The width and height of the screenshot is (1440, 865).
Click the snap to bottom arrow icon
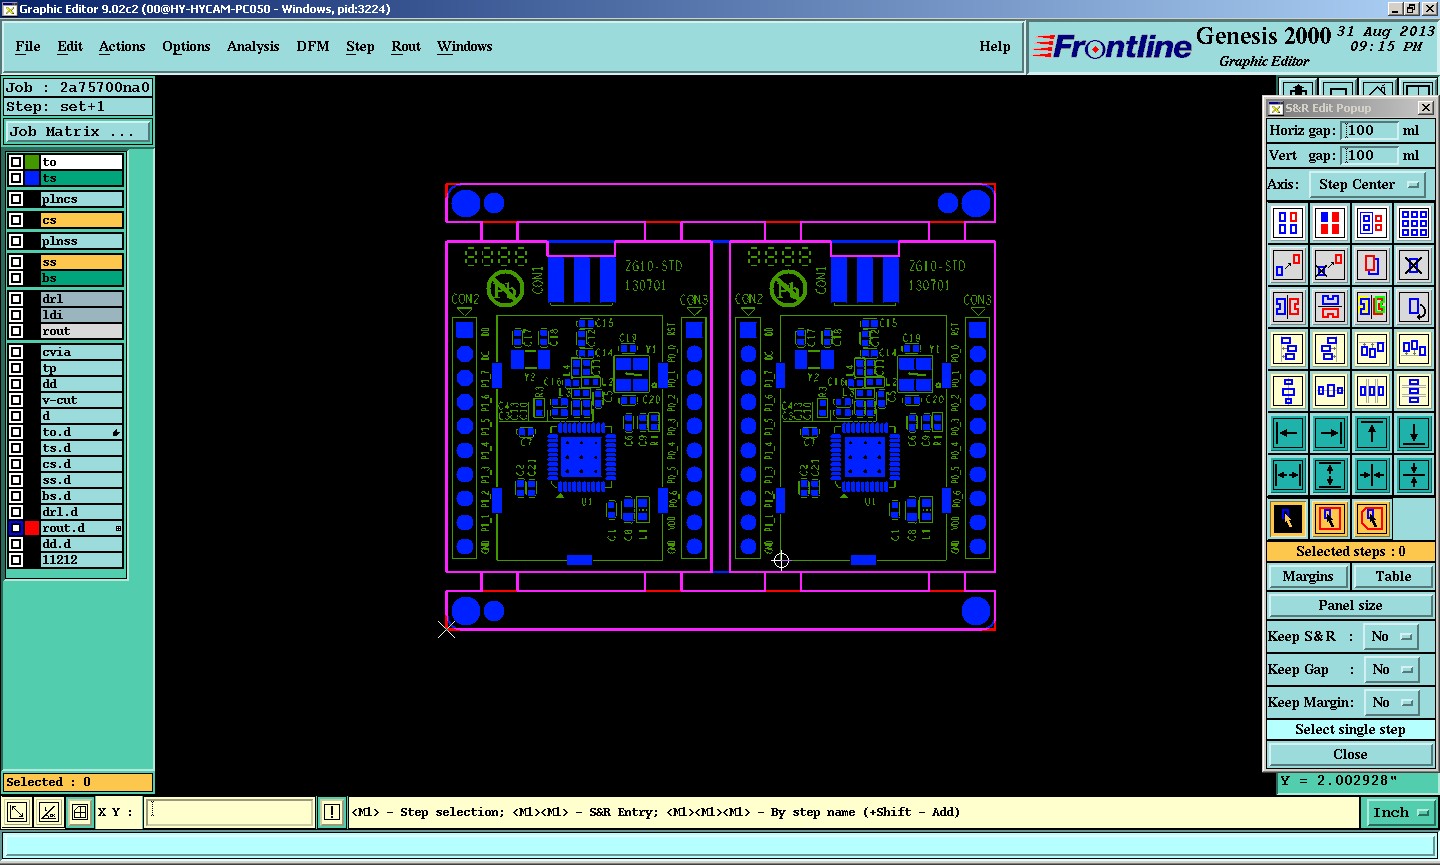click(x=1414, y=433)
